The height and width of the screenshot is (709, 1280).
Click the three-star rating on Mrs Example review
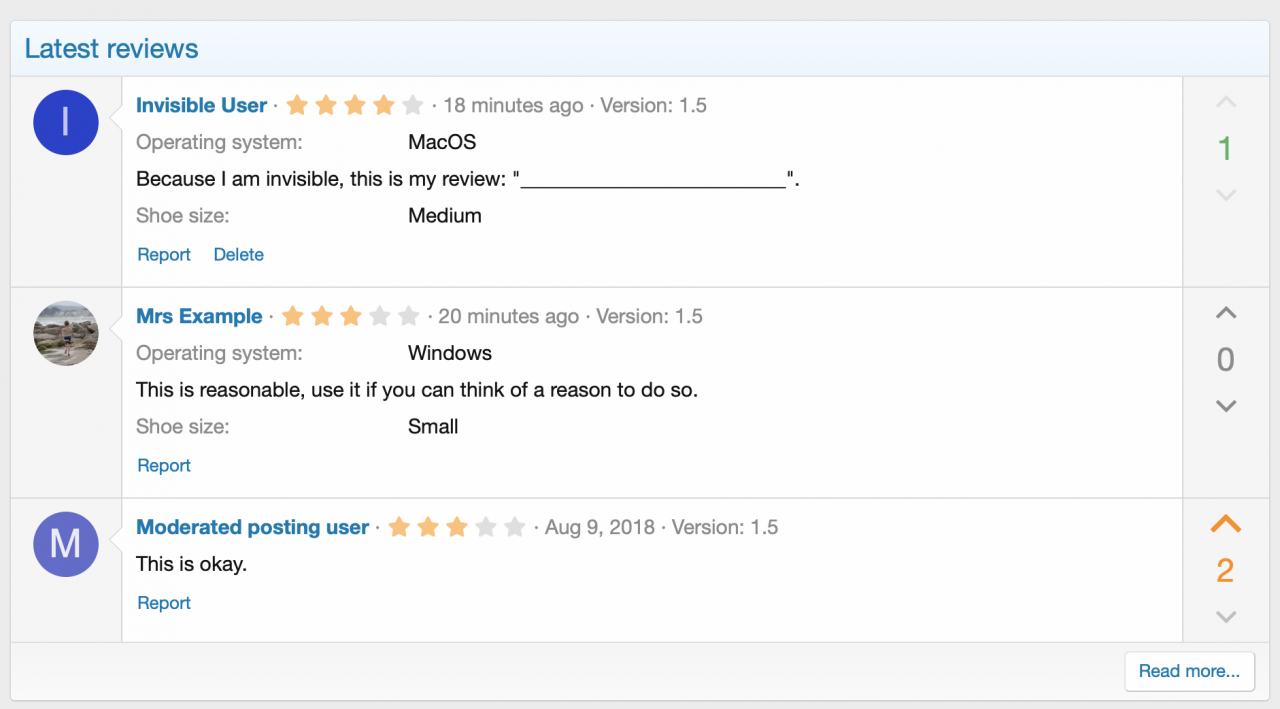(x=350, y=316)
